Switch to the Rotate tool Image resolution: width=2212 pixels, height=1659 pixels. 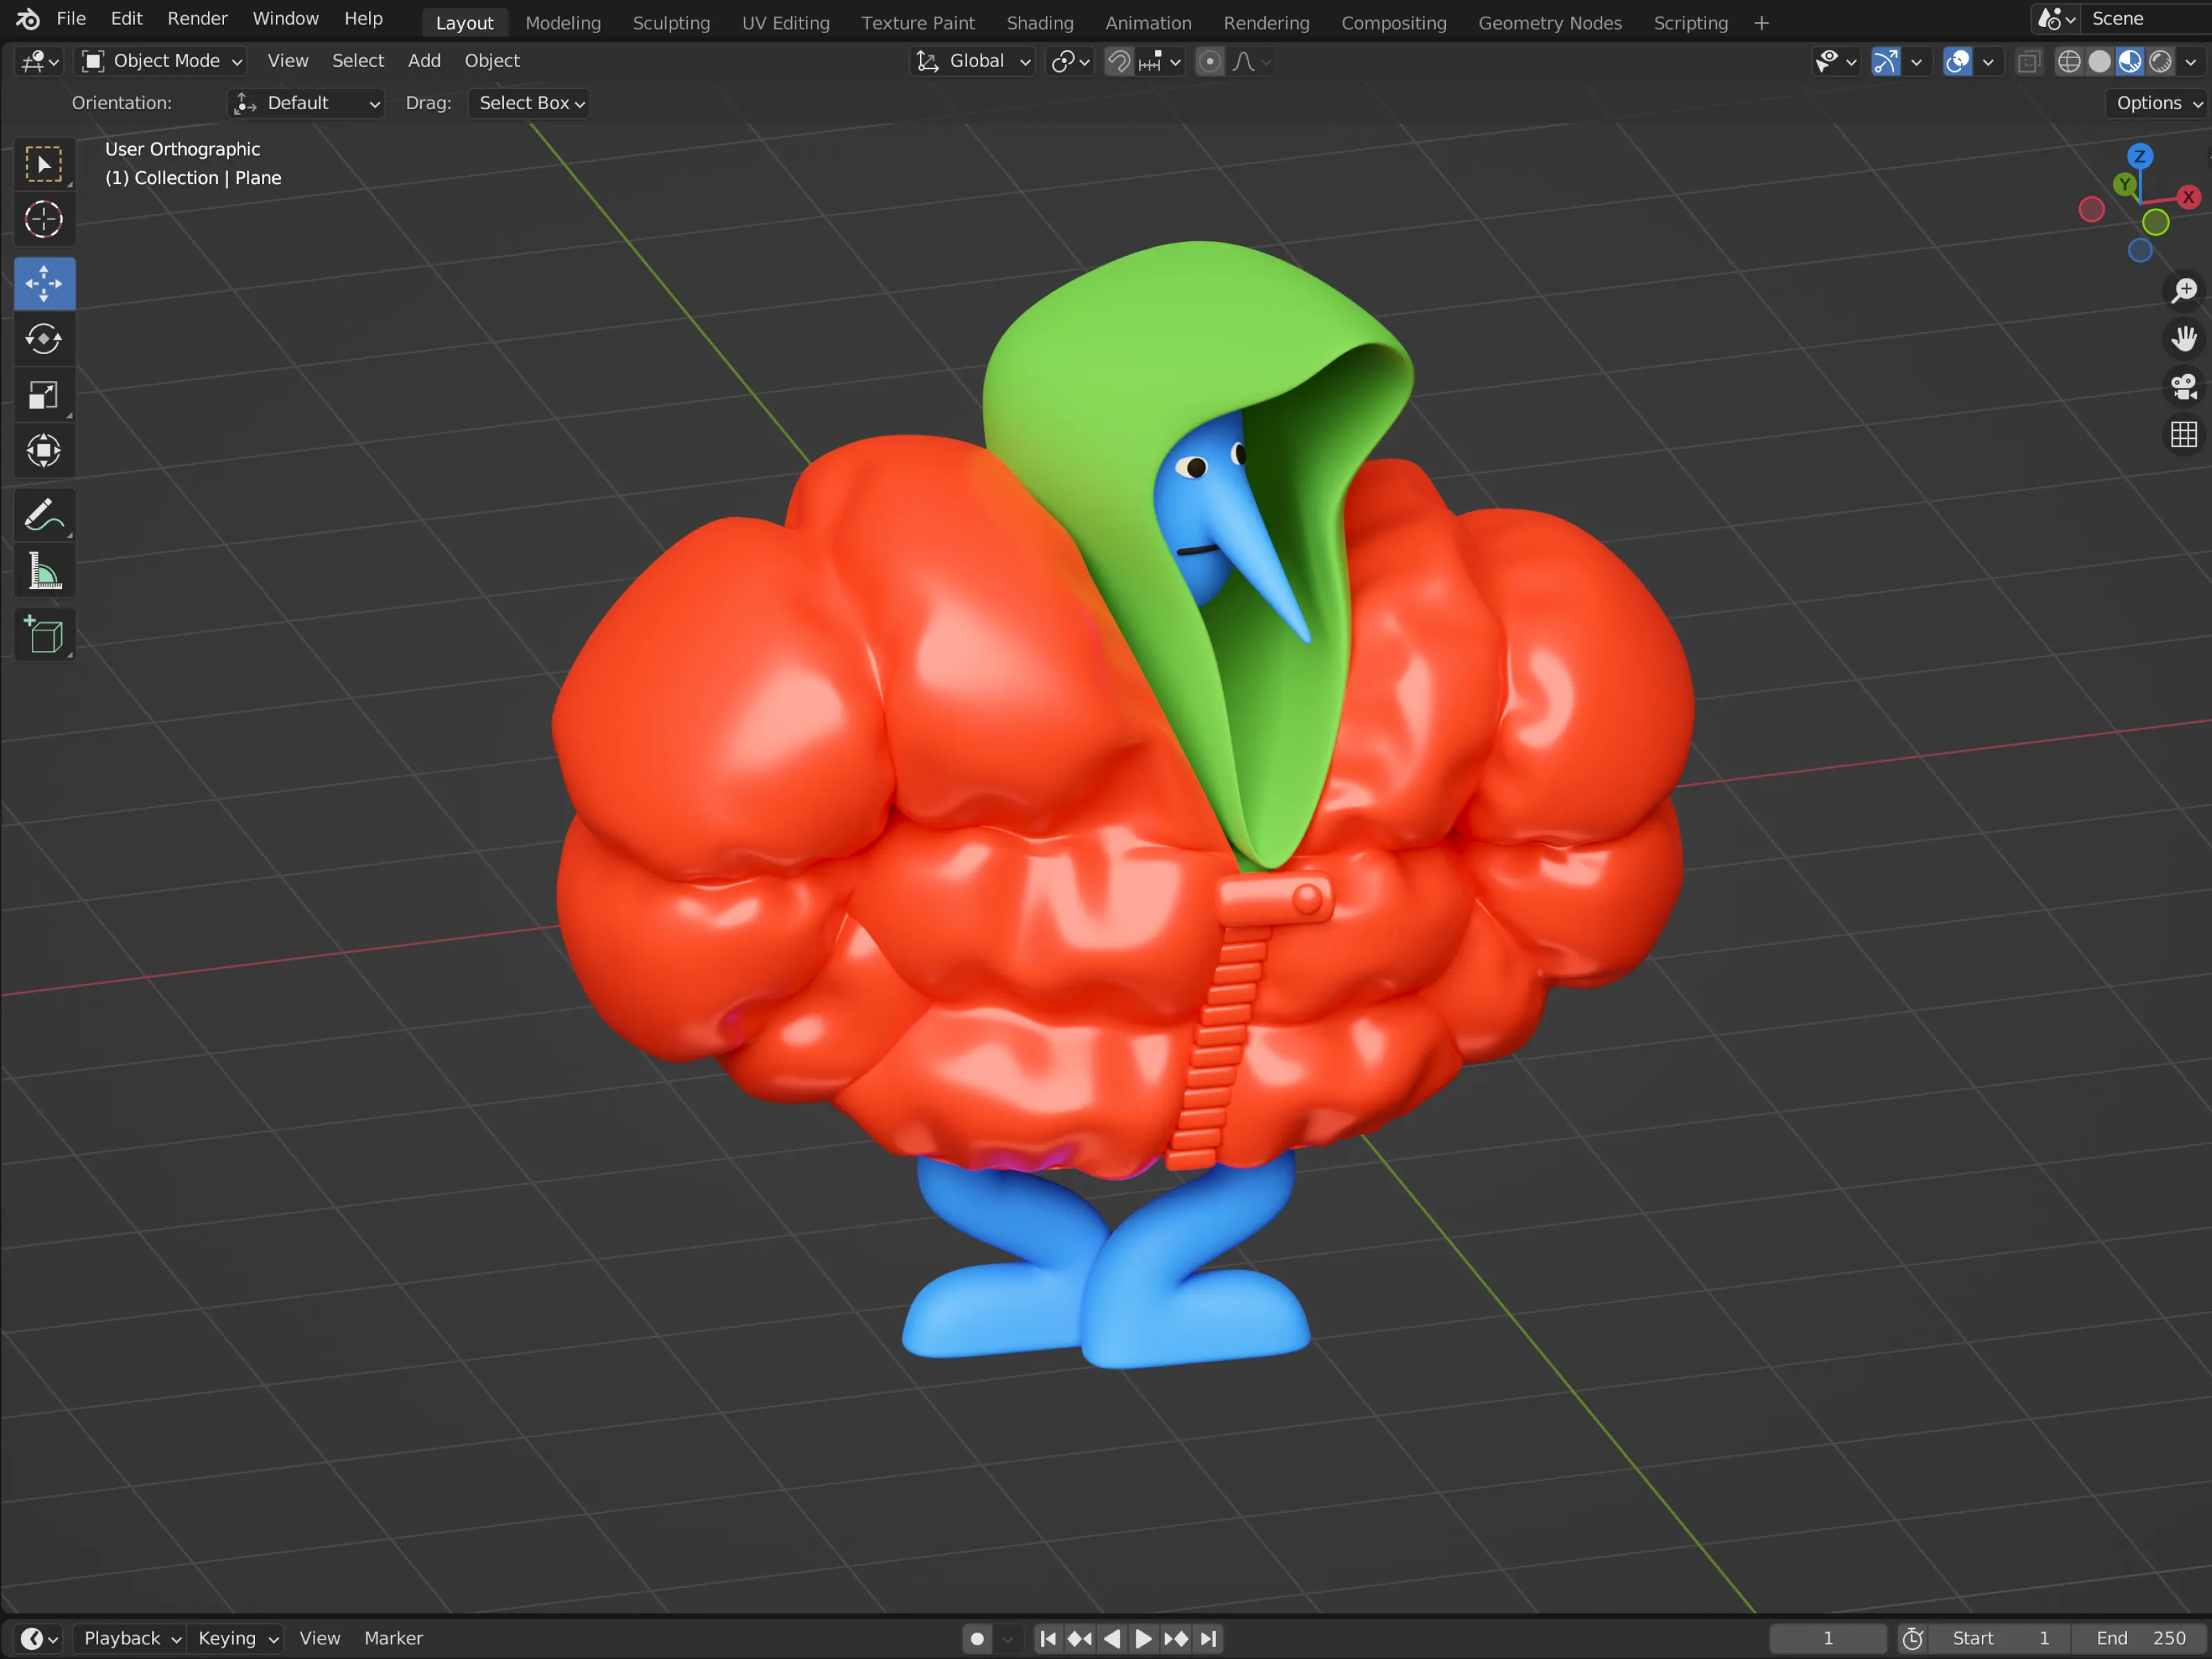(44, 339)
